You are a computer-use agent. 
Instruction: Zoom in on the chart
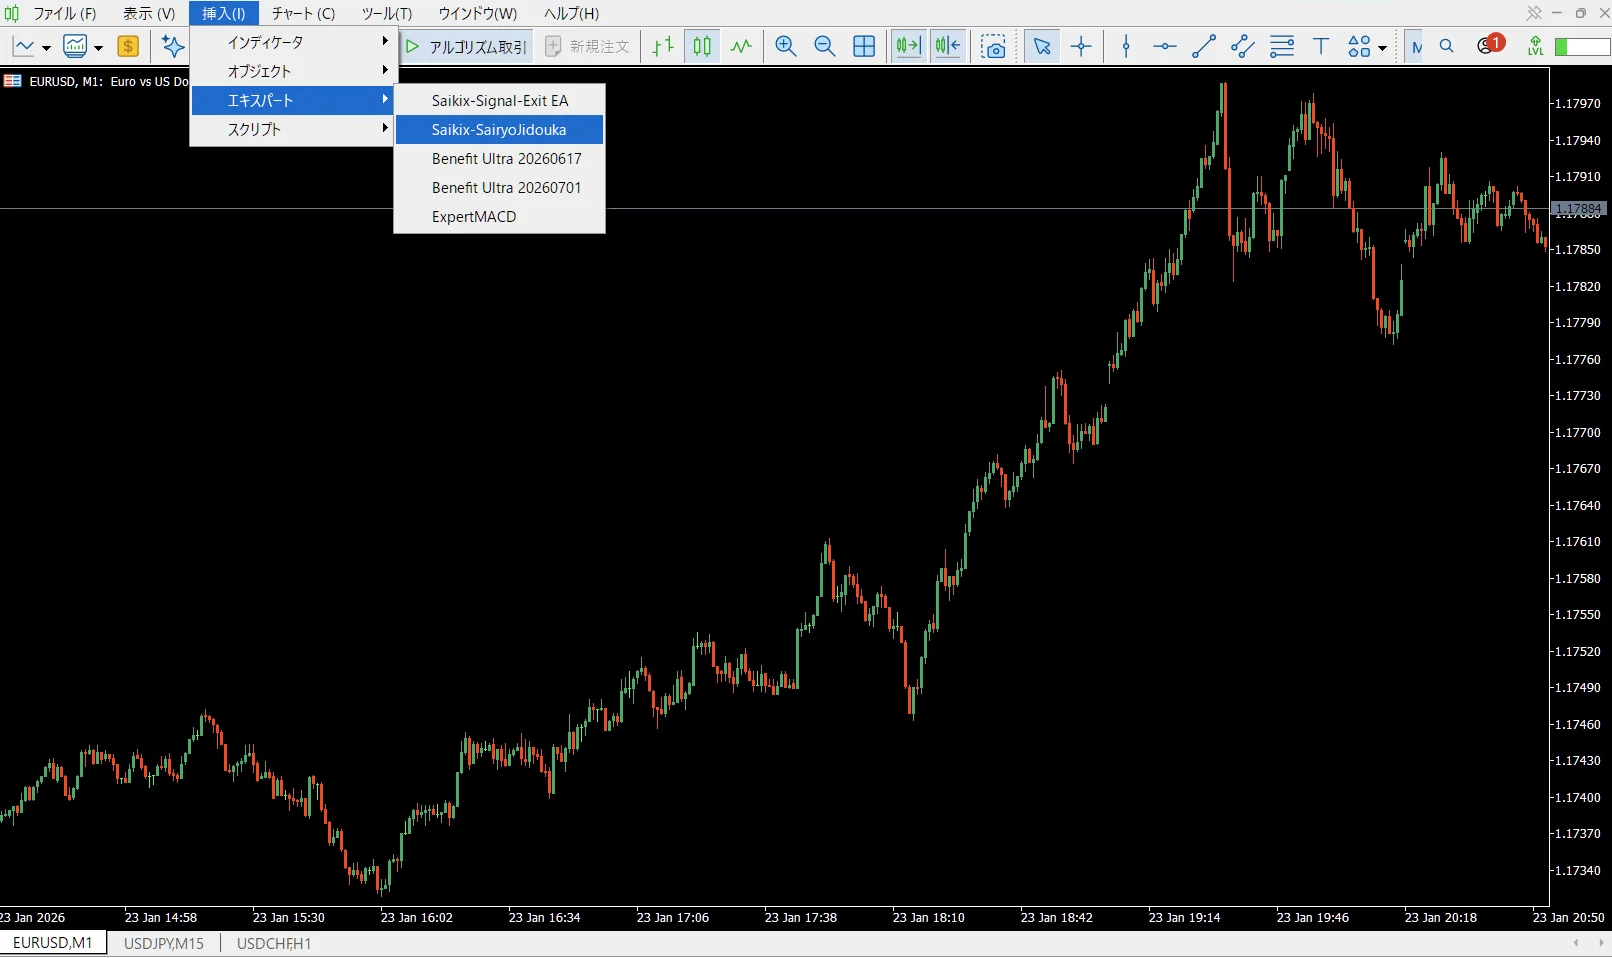coord(786,46)
